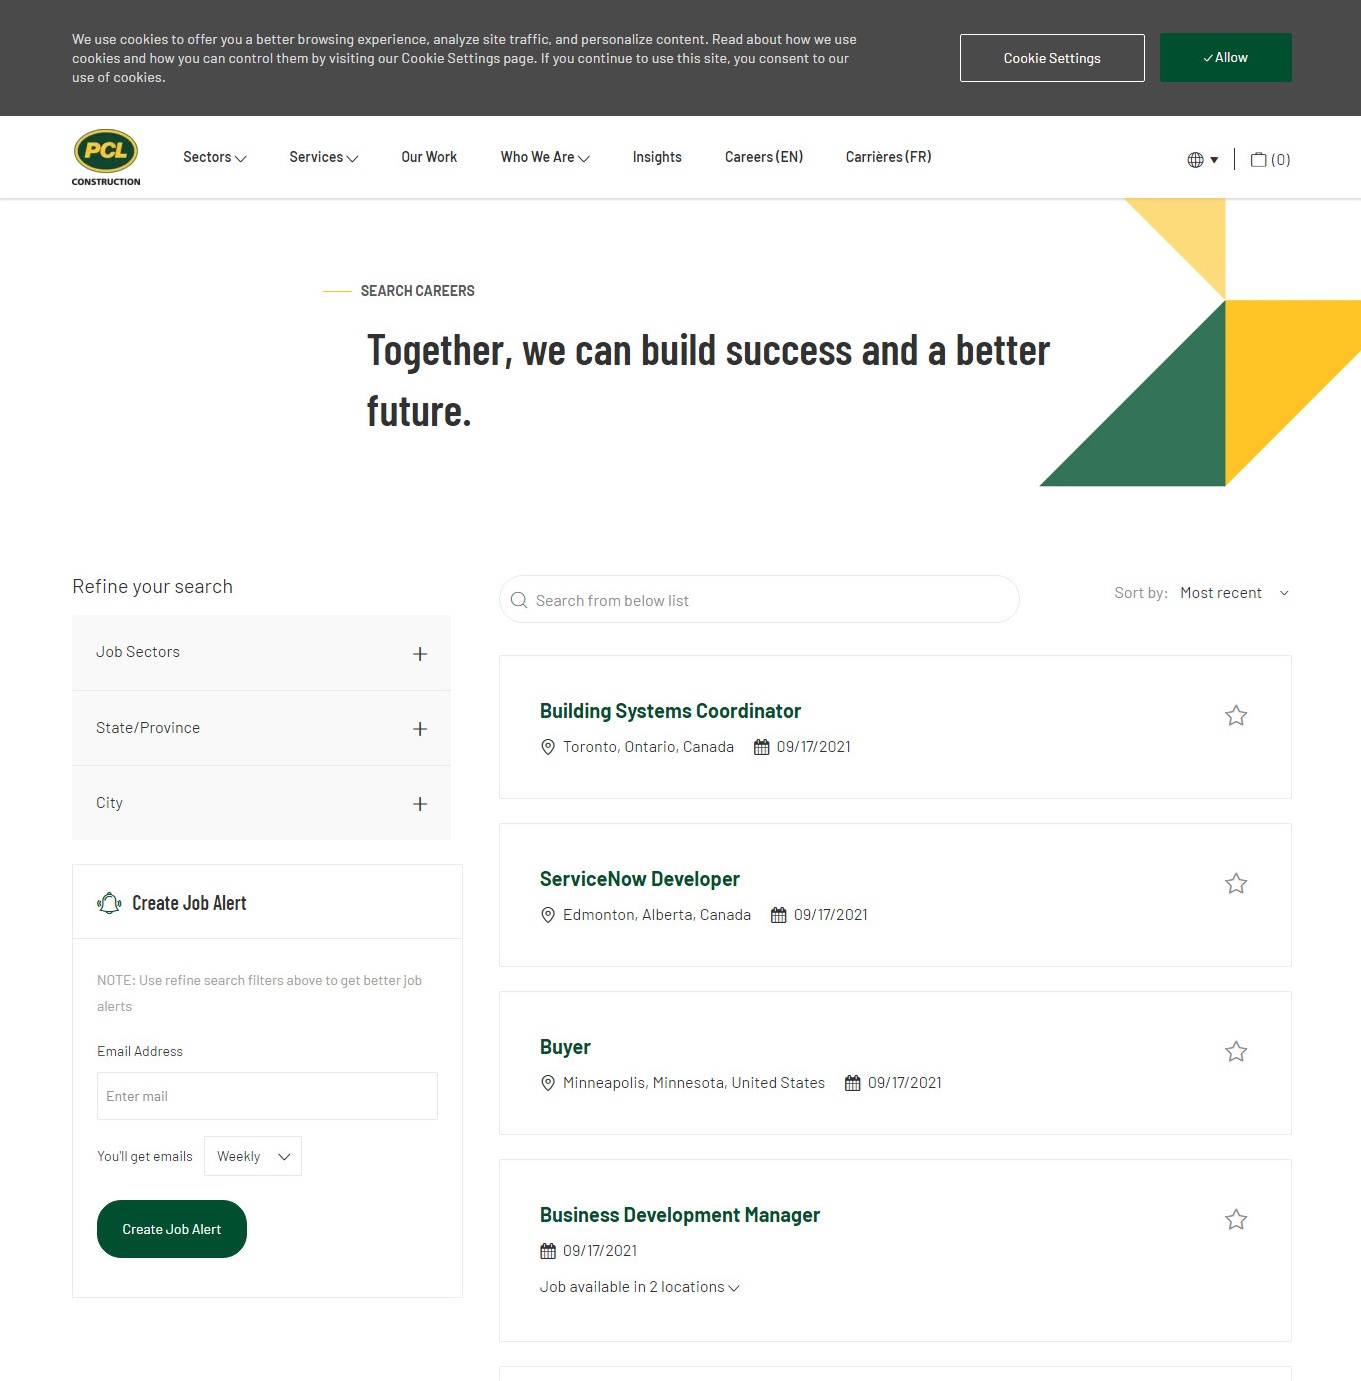1361x1381 pixels.
Task: Open the Sort by Most recent dropdown
Action: click(1234, 593)
